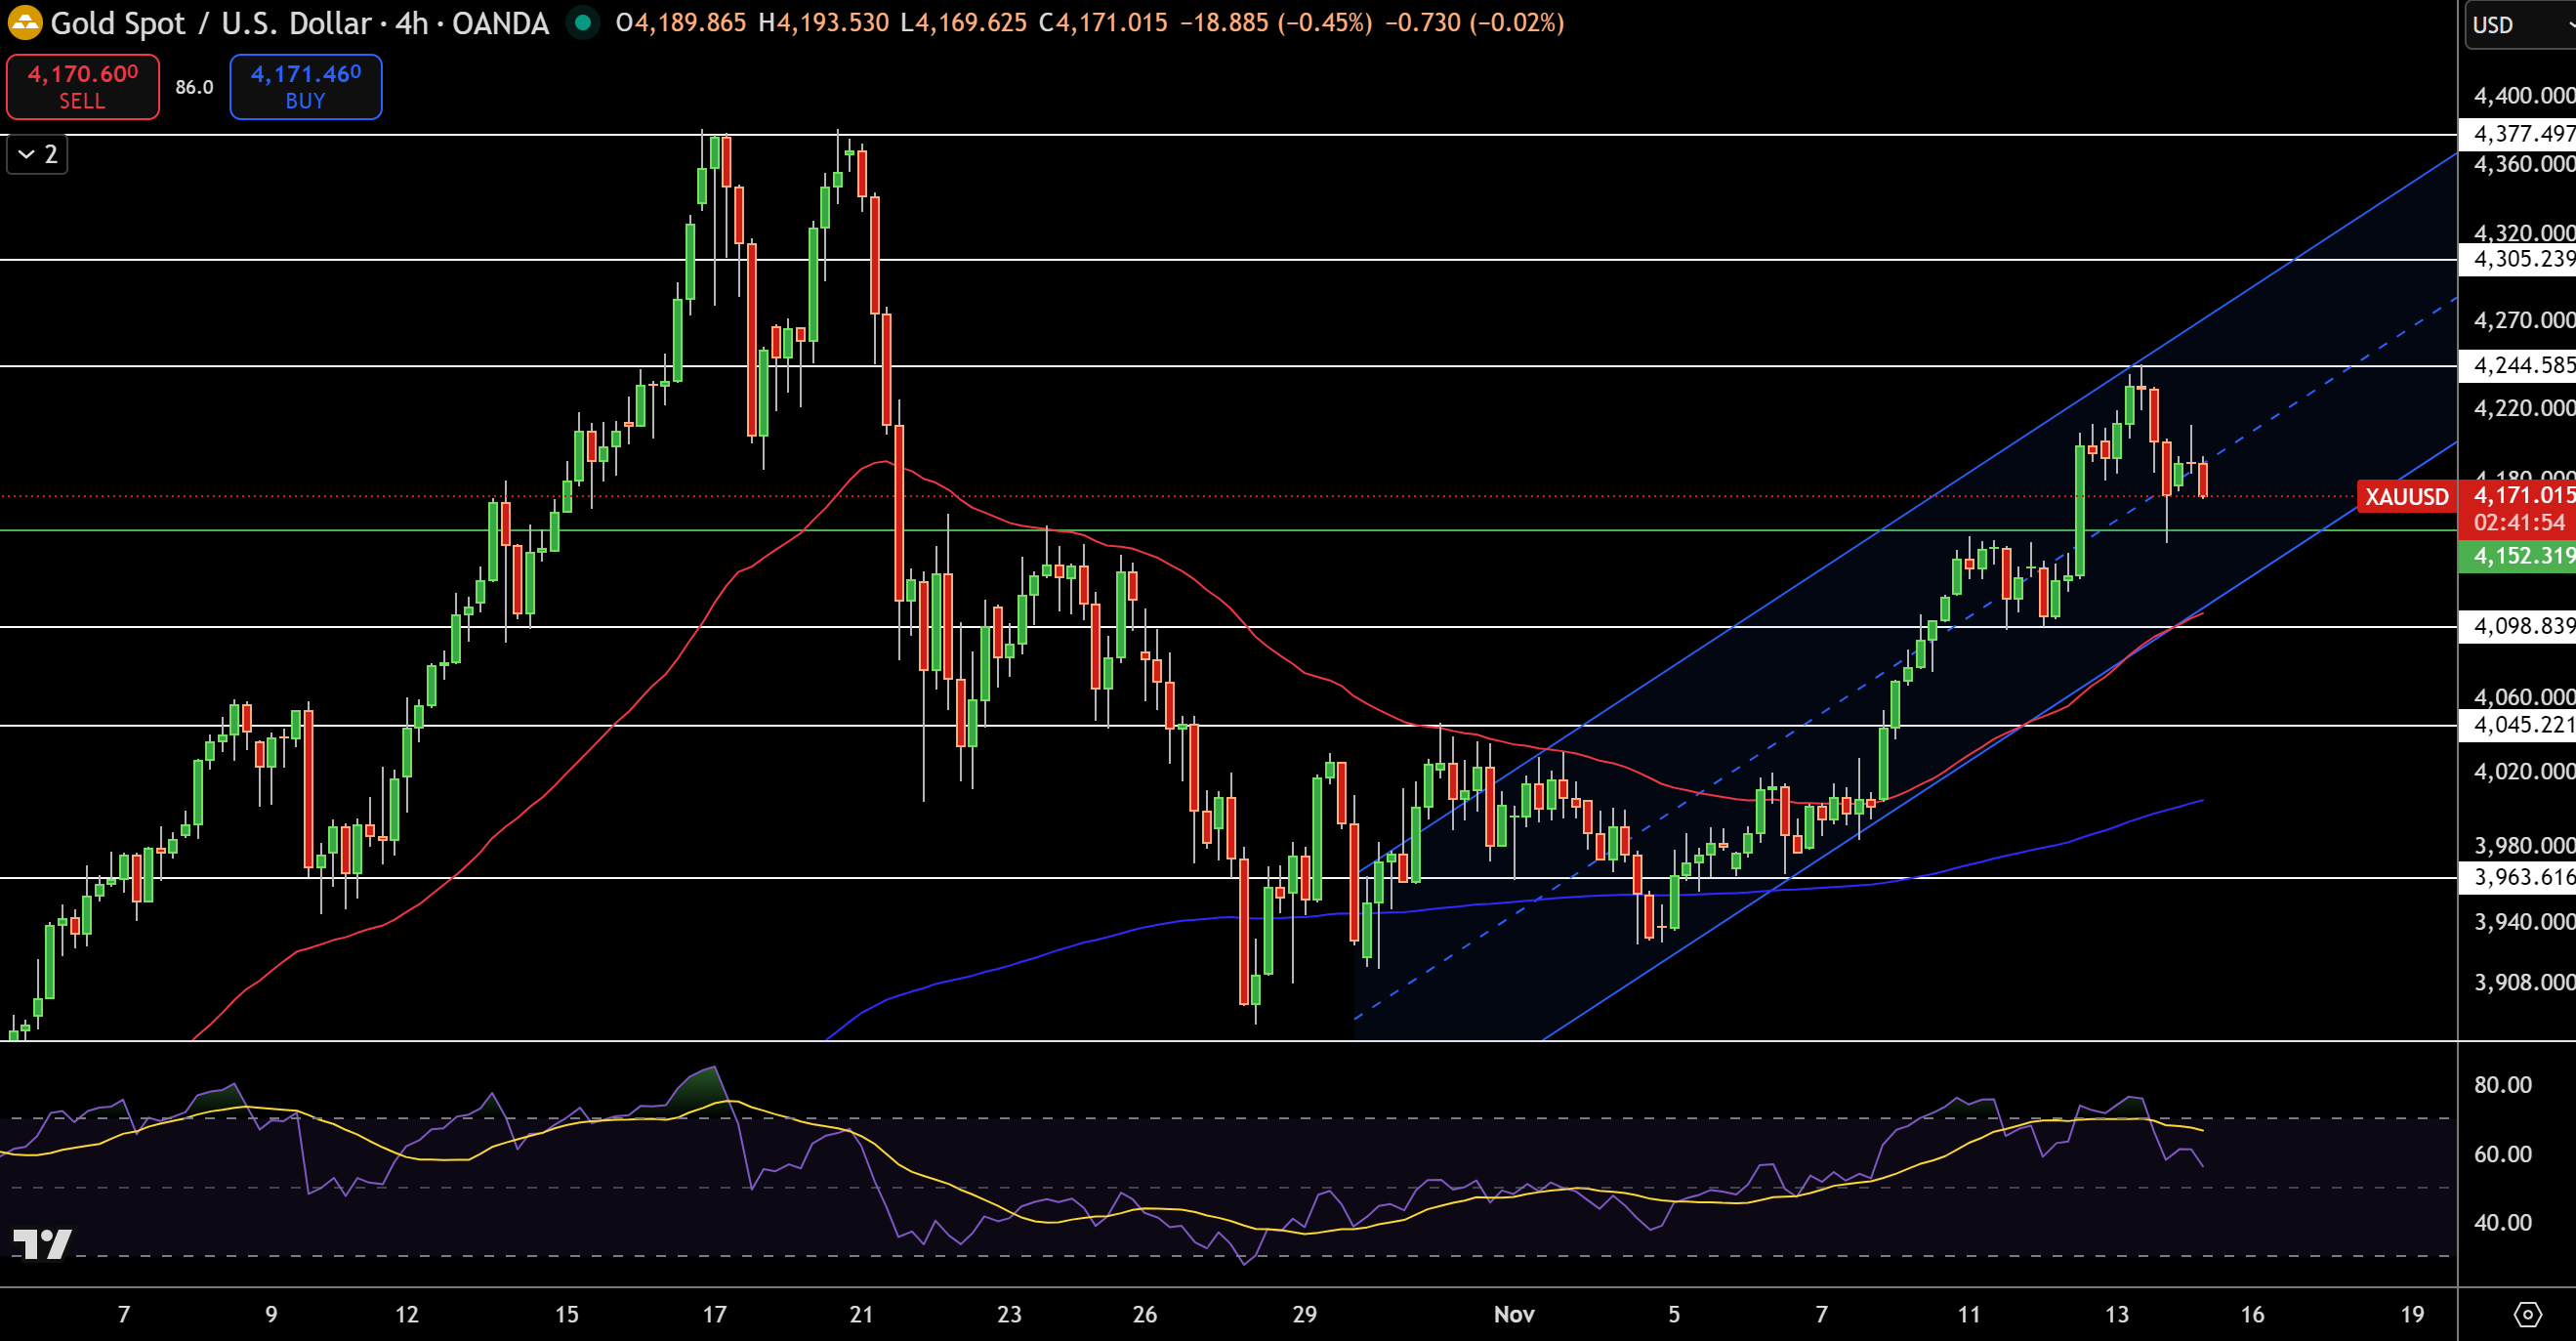This screenshot has width=2576, height=1341.
Task: Click the green market status dot
Action: point(583,23)
